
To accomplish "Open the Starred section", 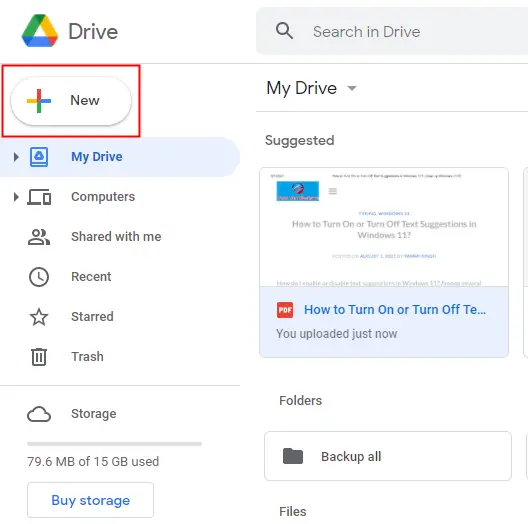I will point(92,317).
